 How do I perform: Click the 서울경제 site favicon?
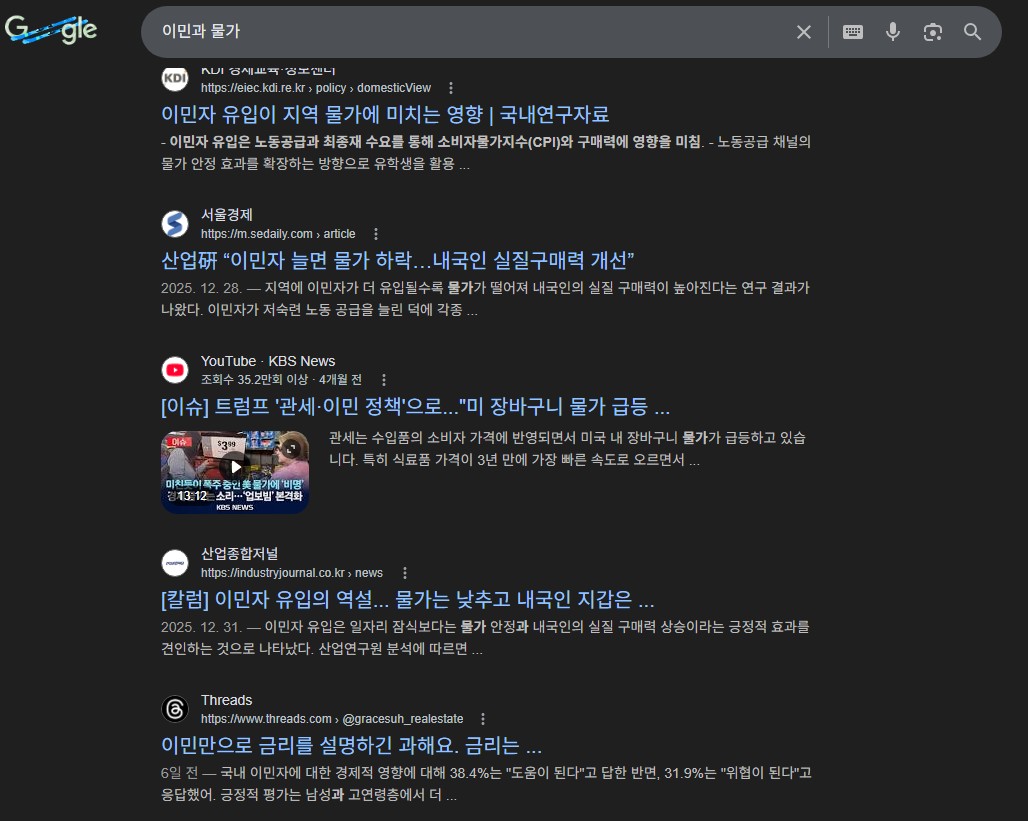(175, 224)
